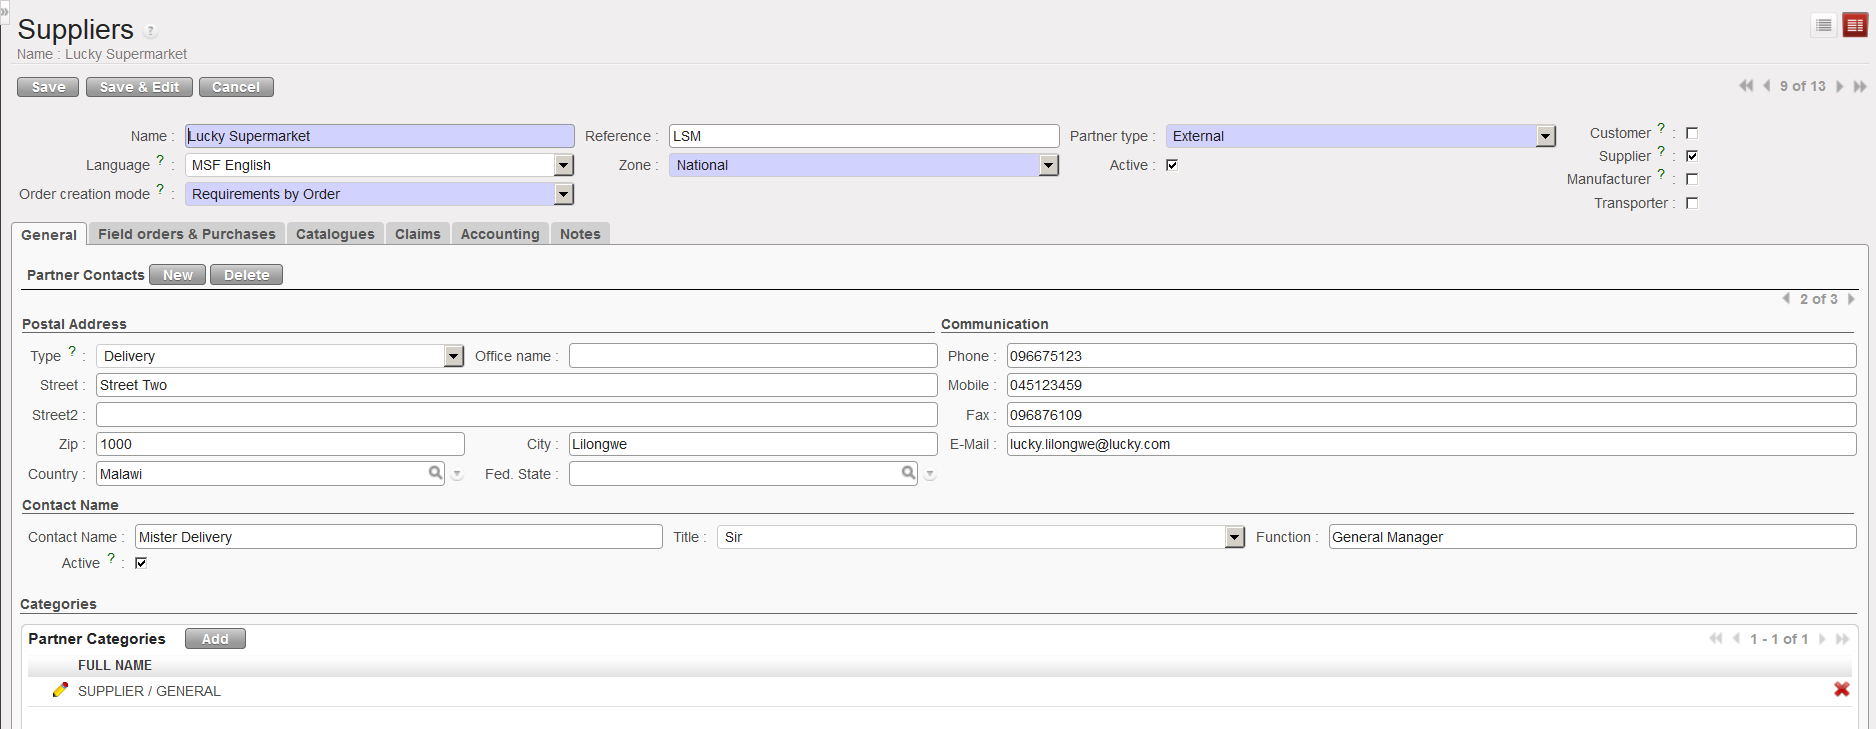Viewport: 1876px width, 729px height.
Task: Add a new partner category
Action: click(x=215, y=639)
